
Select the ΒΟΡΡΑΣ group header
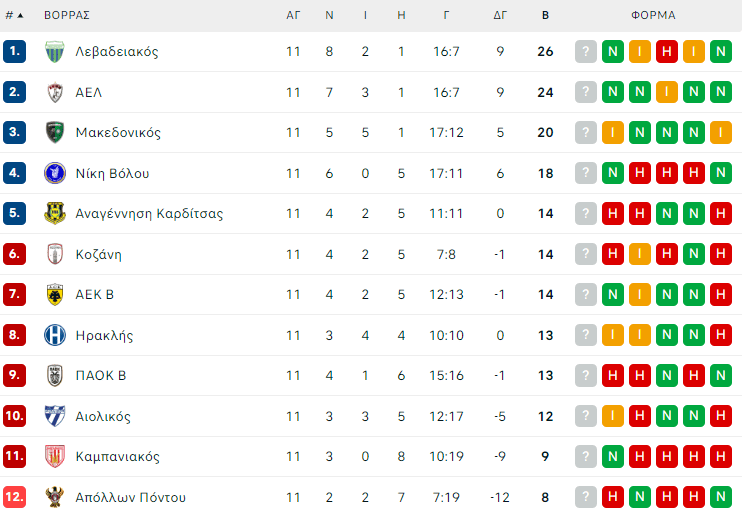coord(67,16)
